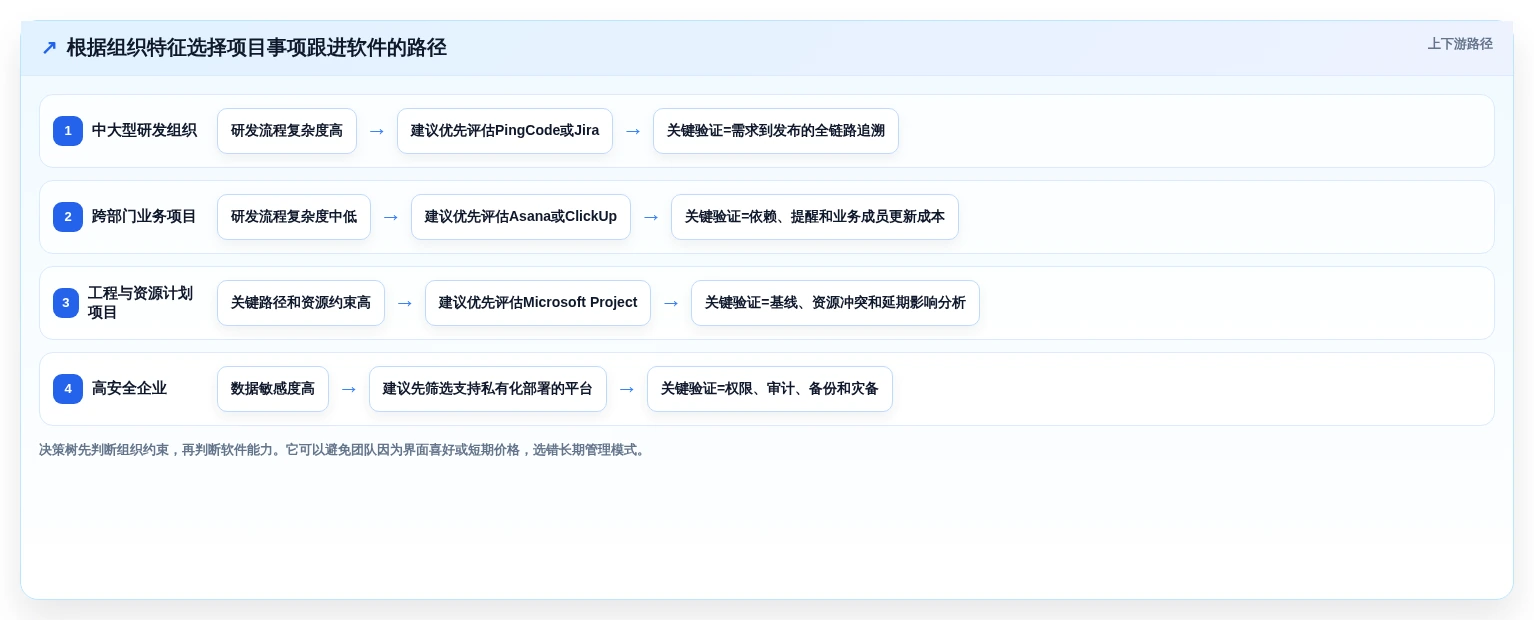This screenshot has width=1534, height=620.
Task: Click arrow after 数据敏感度高
Action: [x=349, y=389]
